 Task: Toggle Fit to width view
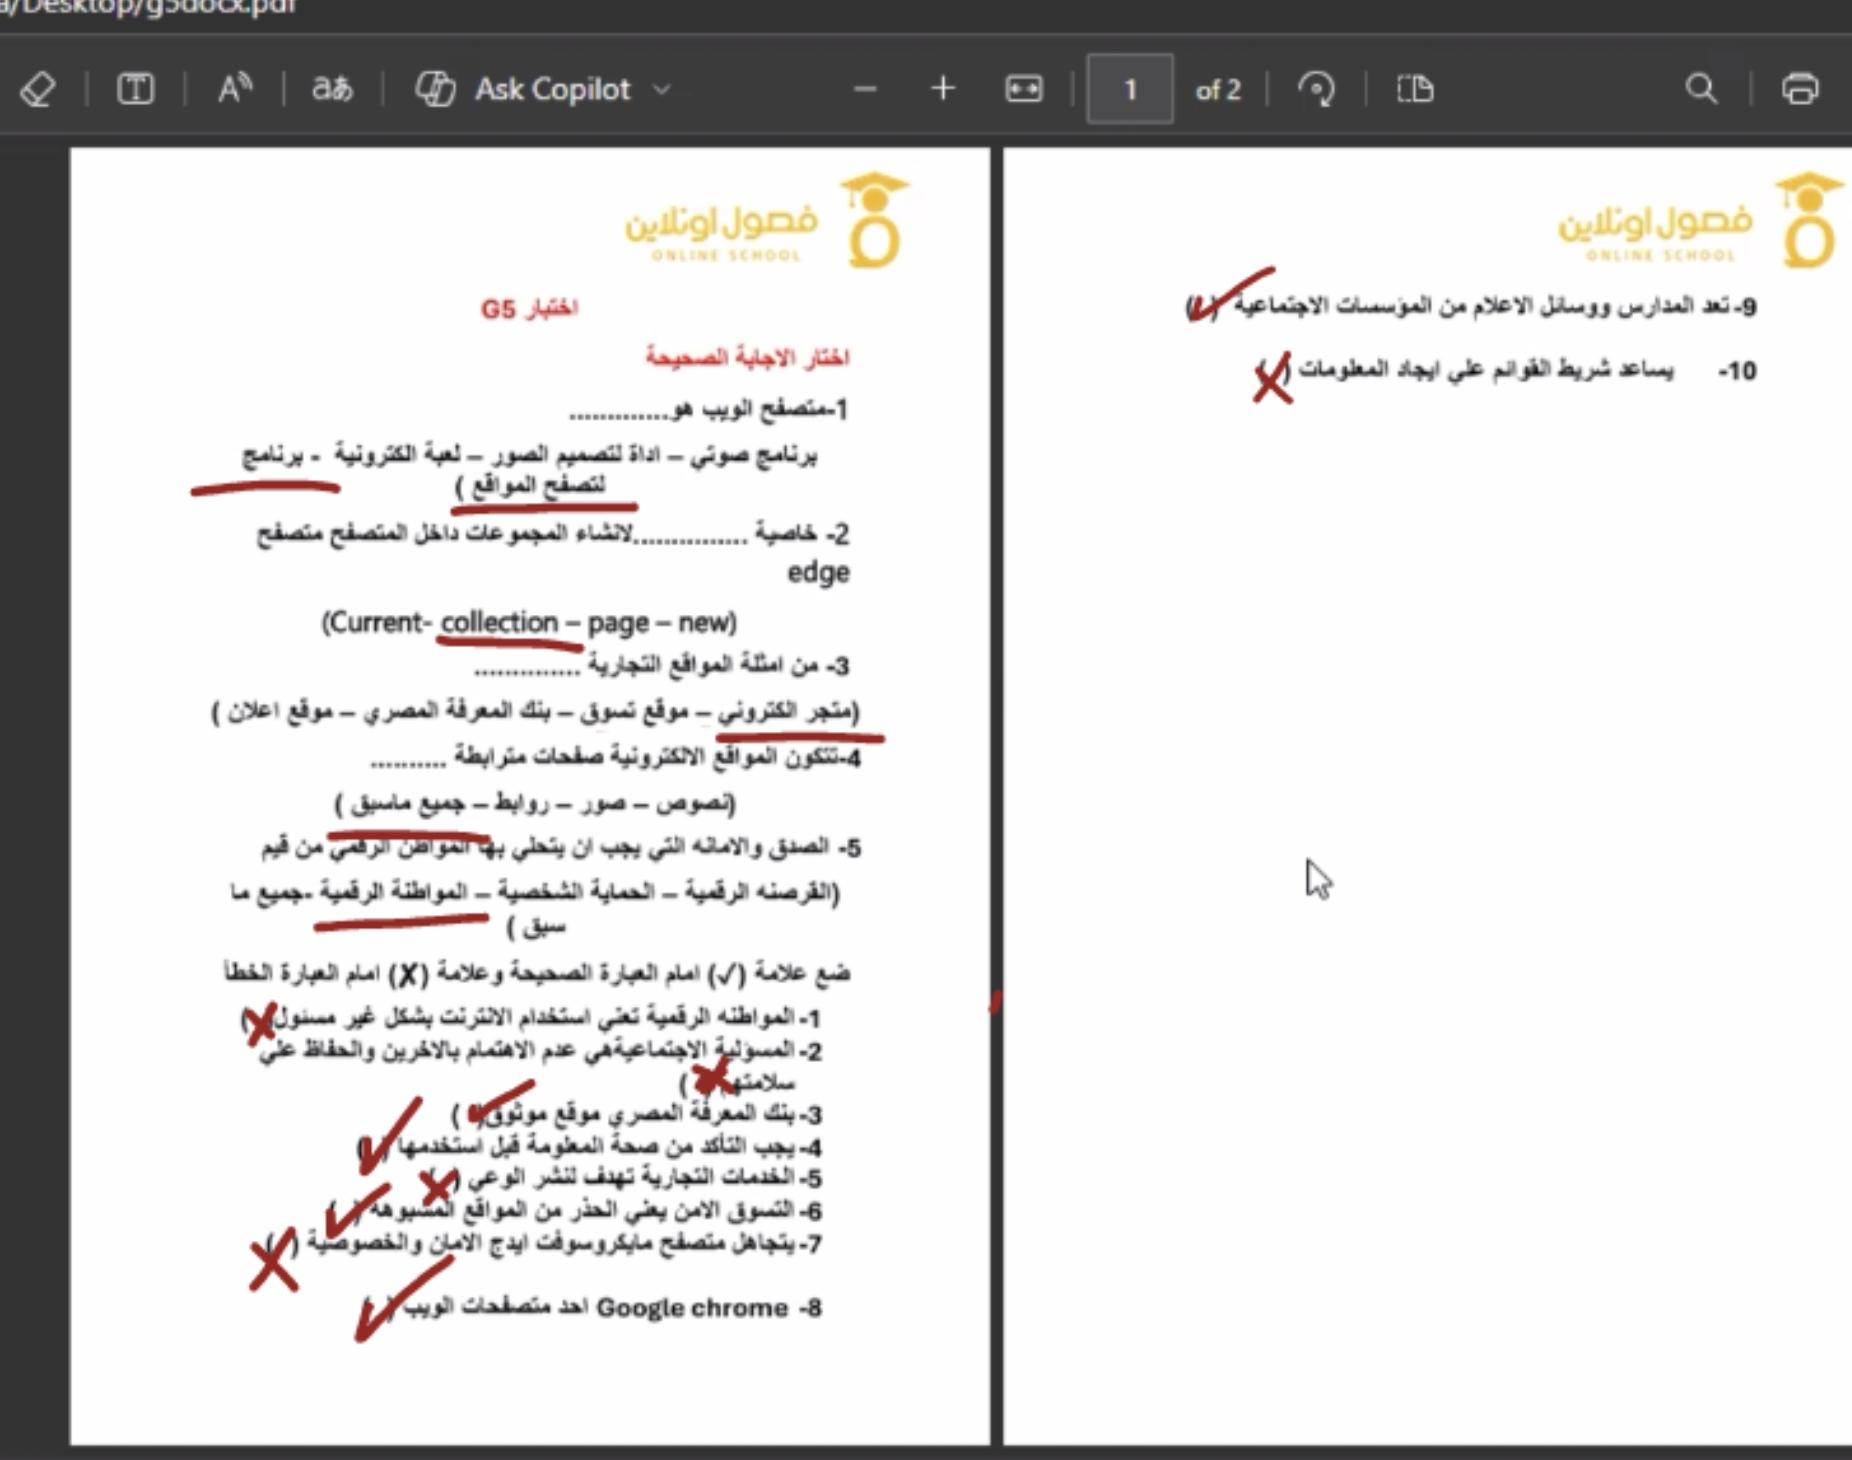[1023, 89]
